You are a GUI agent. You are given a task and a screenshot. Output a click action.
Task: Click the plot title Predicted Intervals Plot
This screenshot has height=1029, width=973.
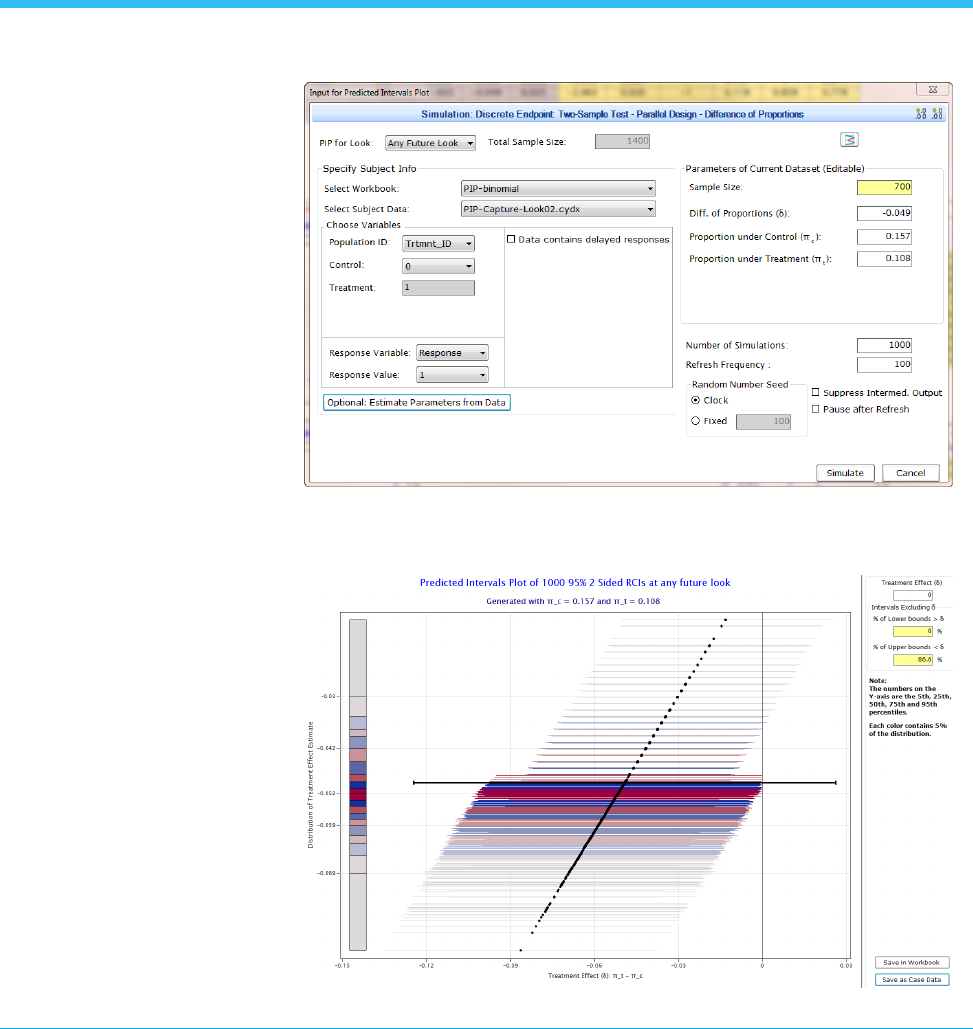point(575,583)
